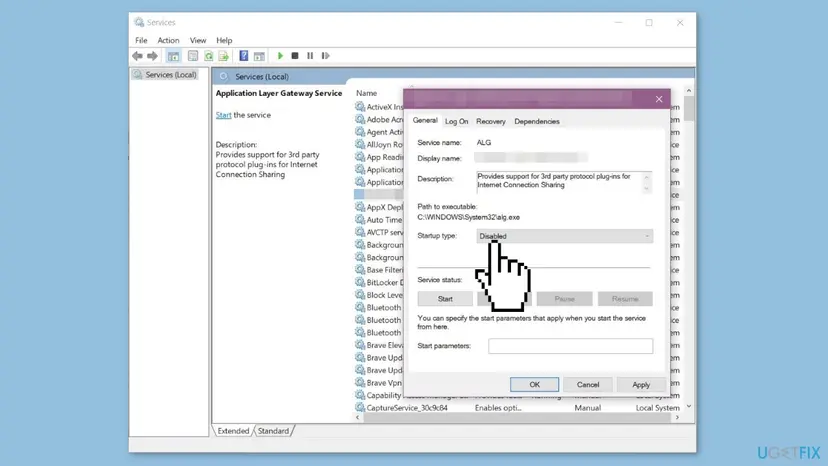Image resolution: width=828 pixels, height=466 pixels.
Task: Click Cancel in the properties dialog
Action: (x=588, y=385)
